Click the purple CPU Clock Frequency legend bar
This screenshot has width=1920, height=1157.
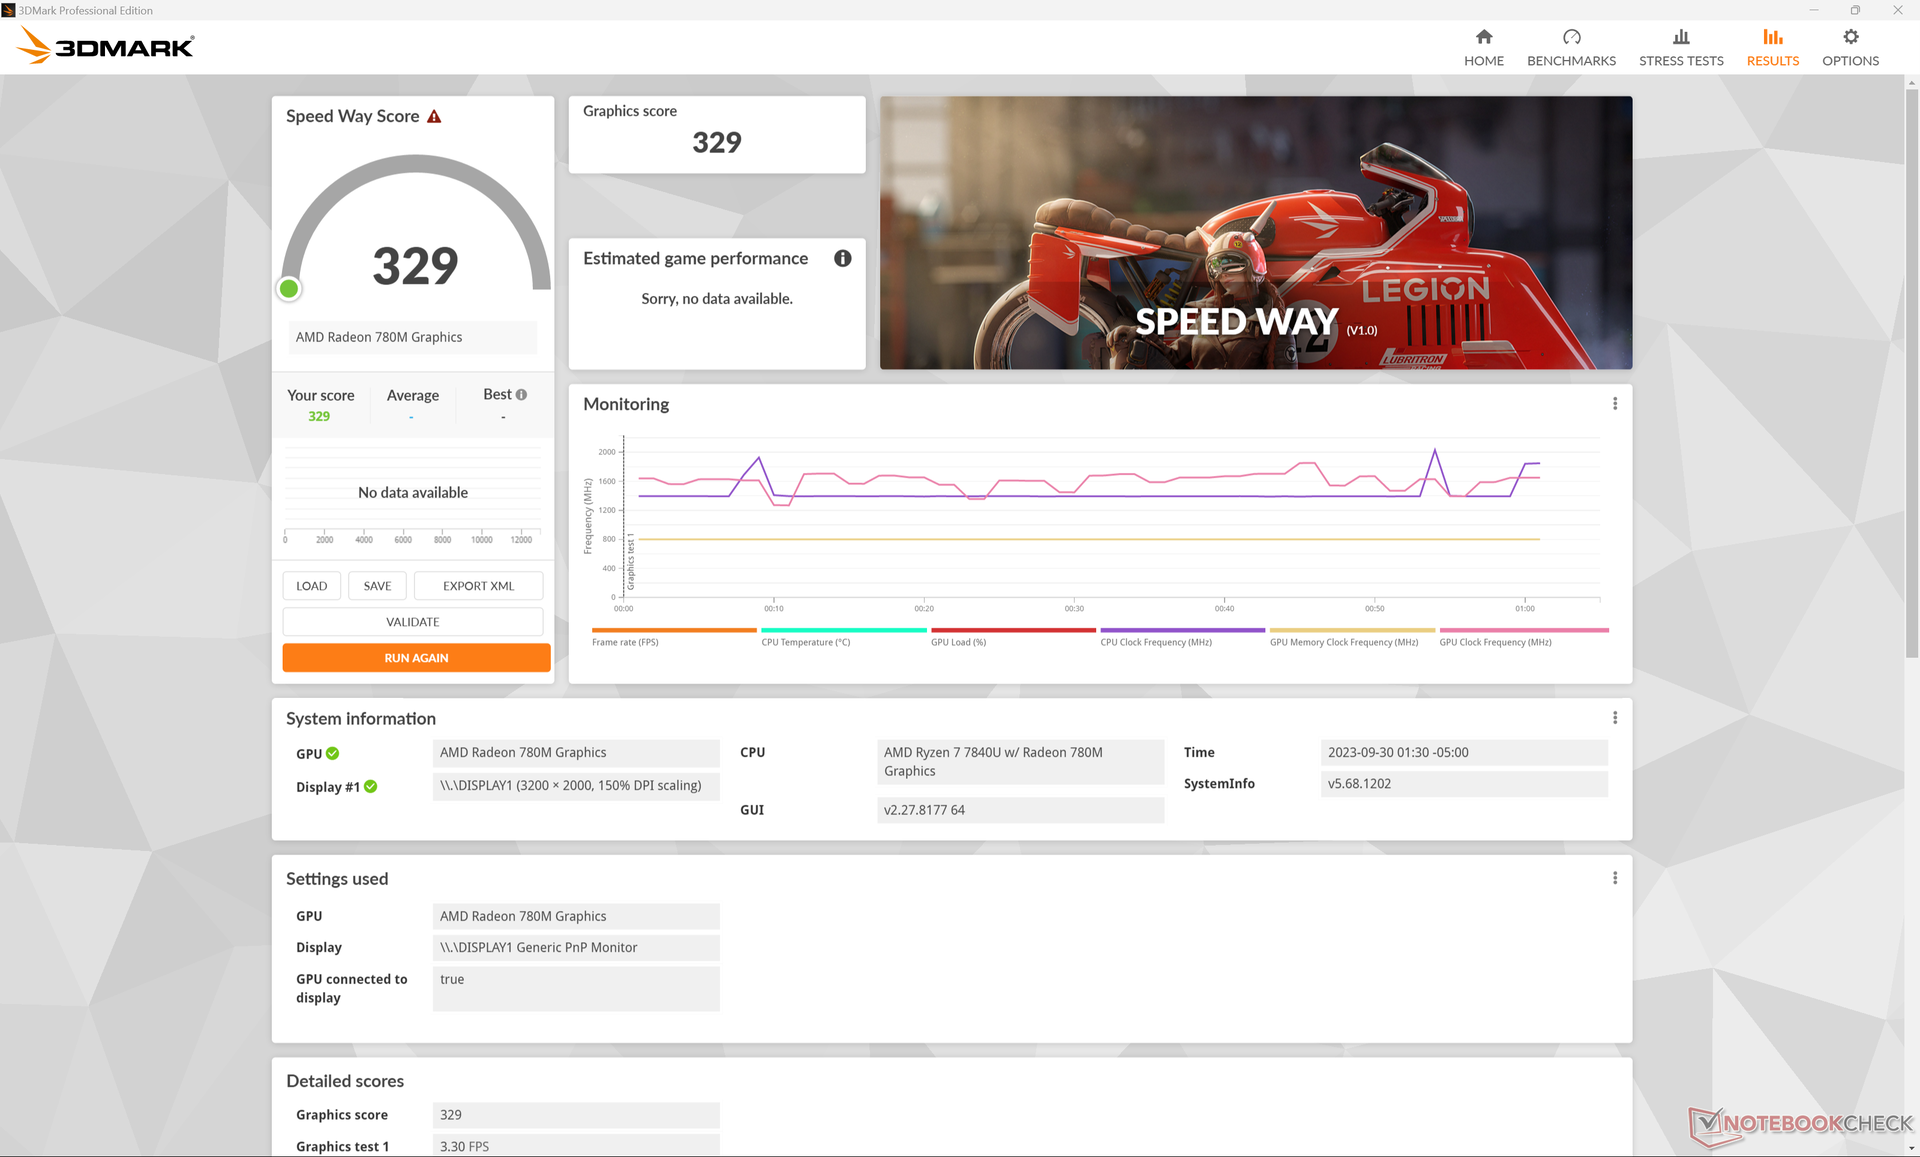point(1182,631)
